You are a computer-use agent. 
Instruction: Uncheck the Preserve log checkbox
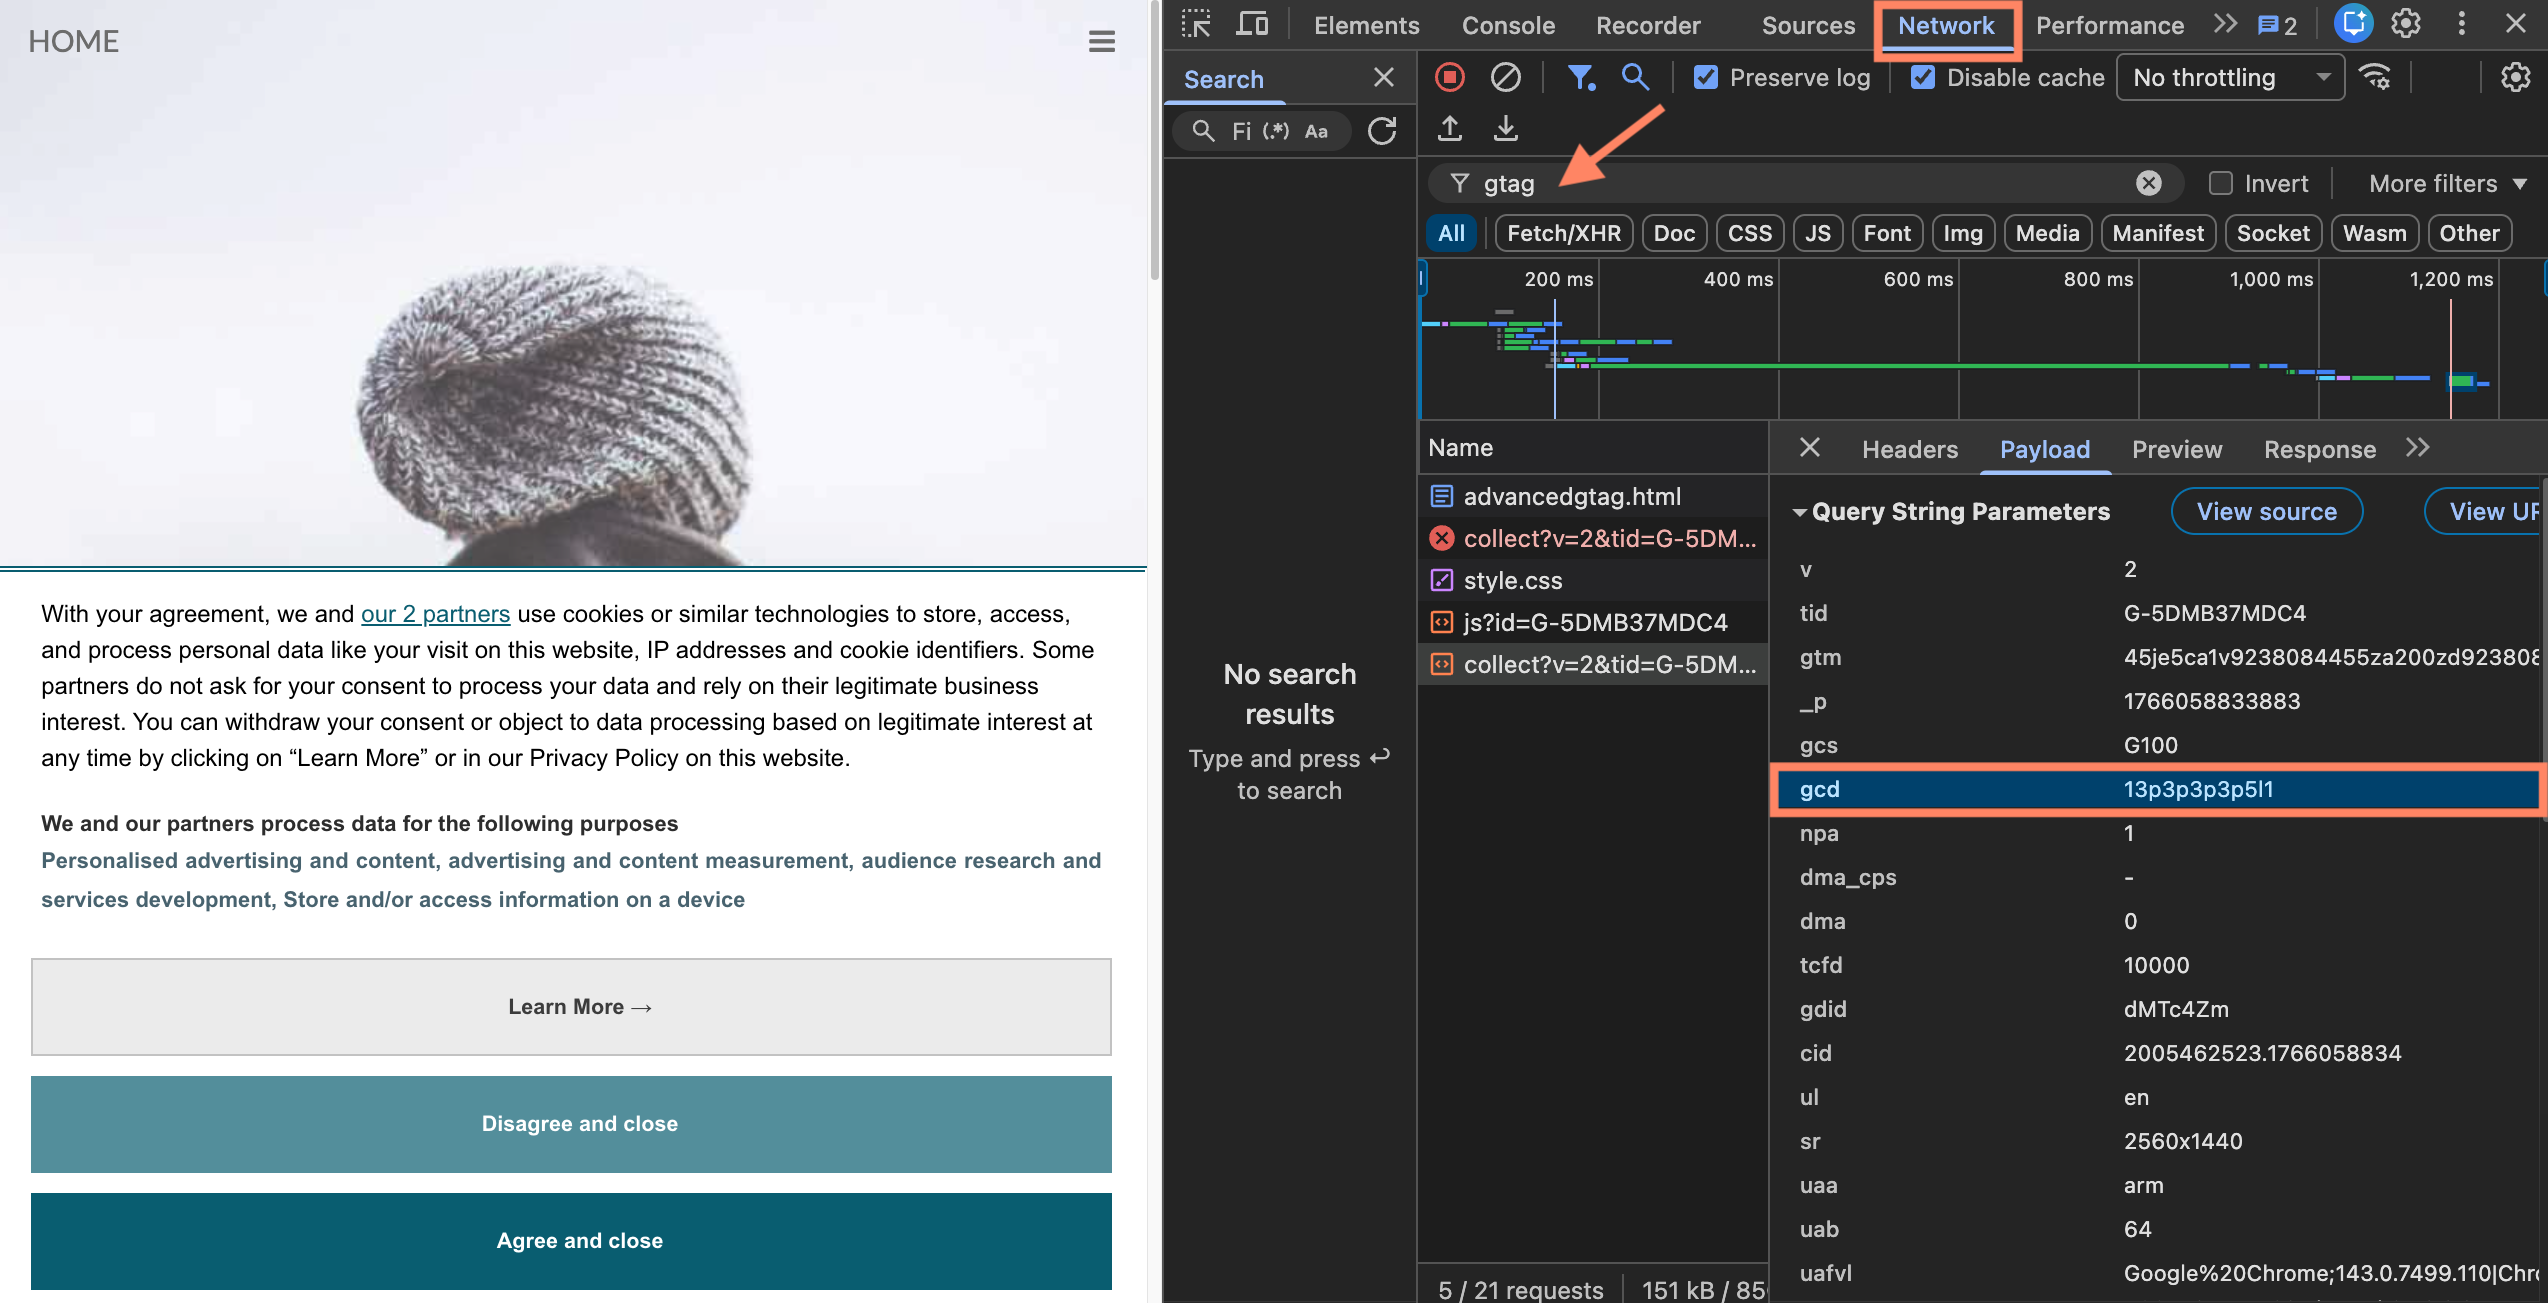pos(1706,77)
